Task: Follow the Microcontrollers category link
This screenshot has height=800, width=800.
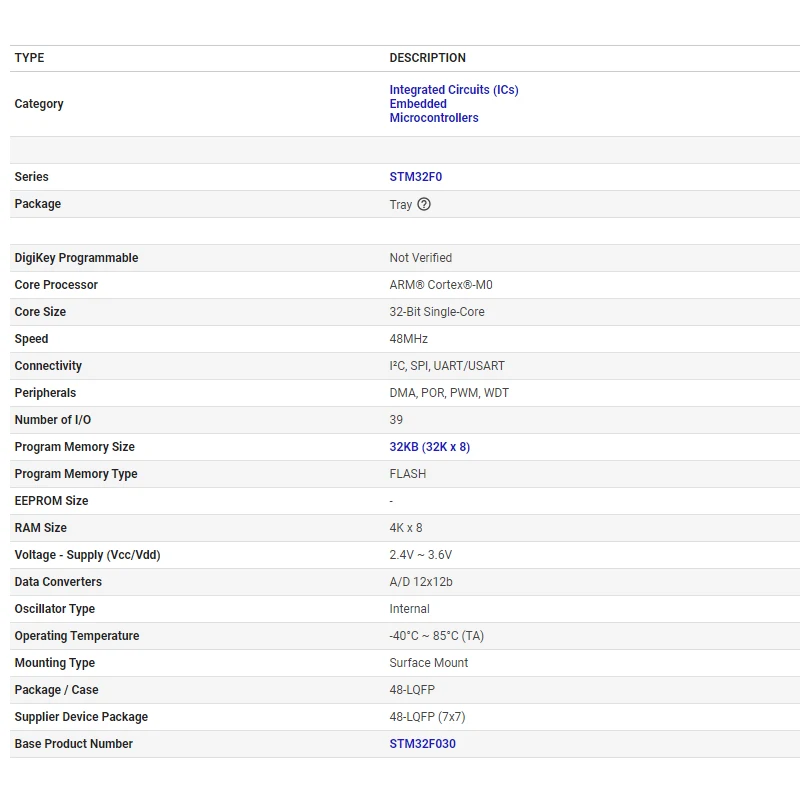Action: pos(434,118)
